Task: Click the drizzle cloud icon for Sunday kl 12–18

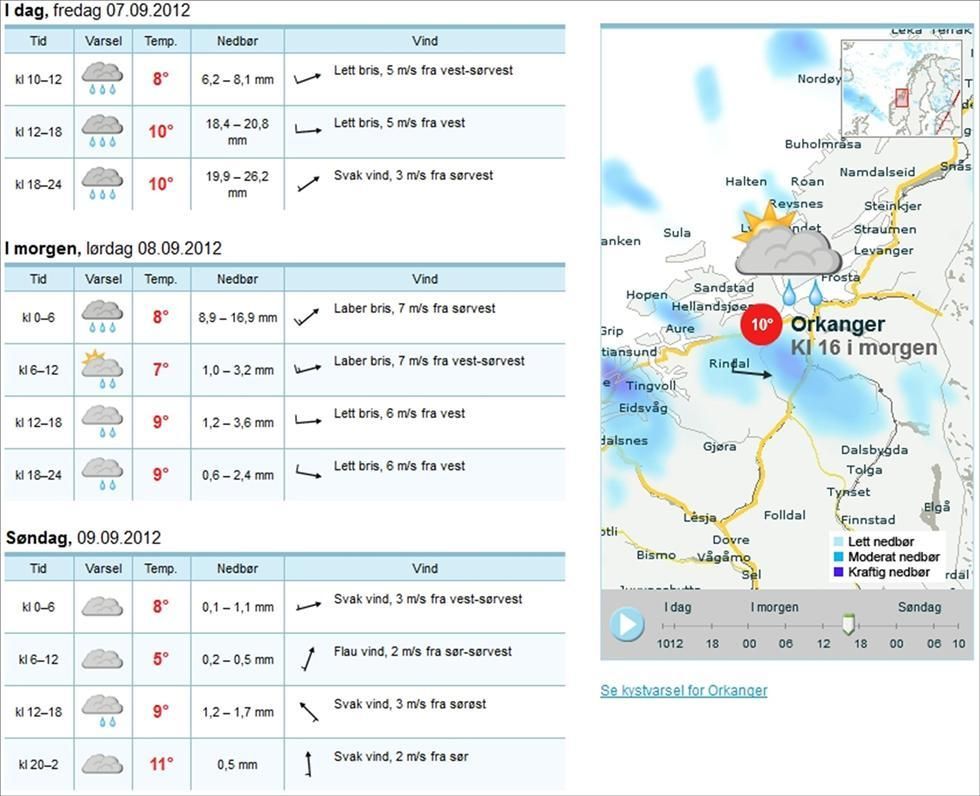Action: 101,706
